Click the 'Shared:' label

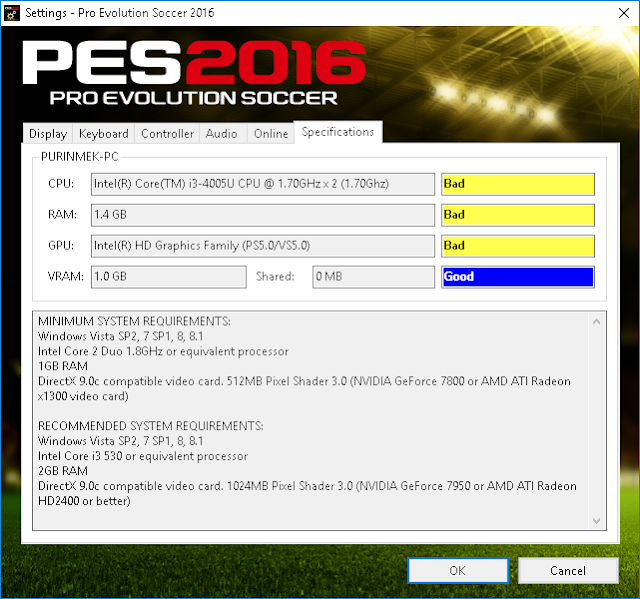(275, 277)
